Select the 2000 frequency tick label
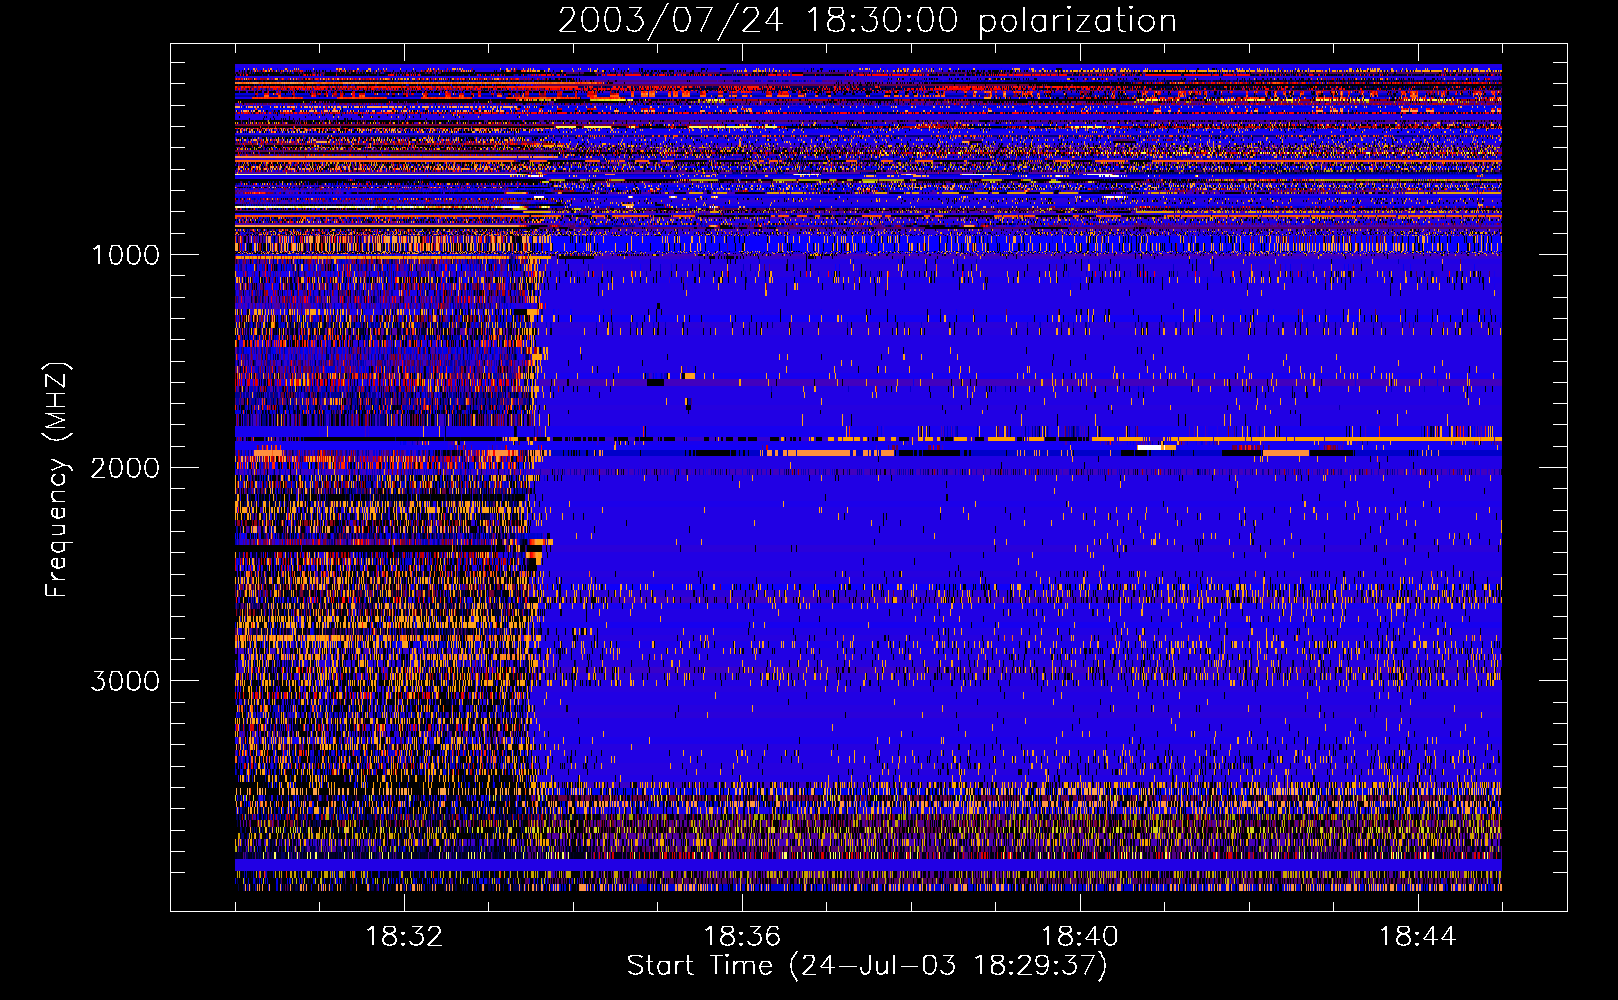The height and width of the screenshot is (1000, 1618). point(125,468)
